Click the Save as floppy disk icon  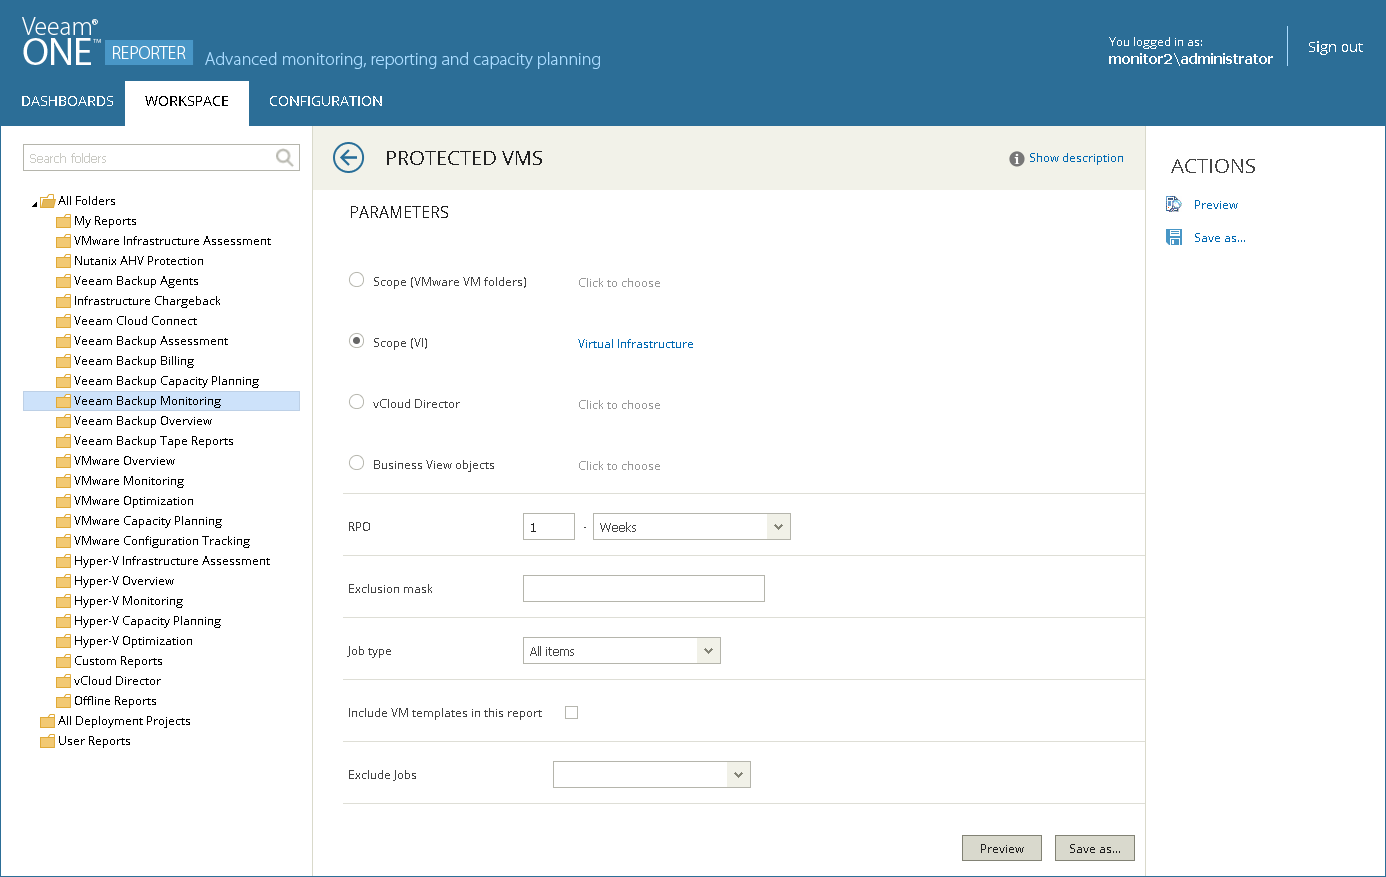1174,238
